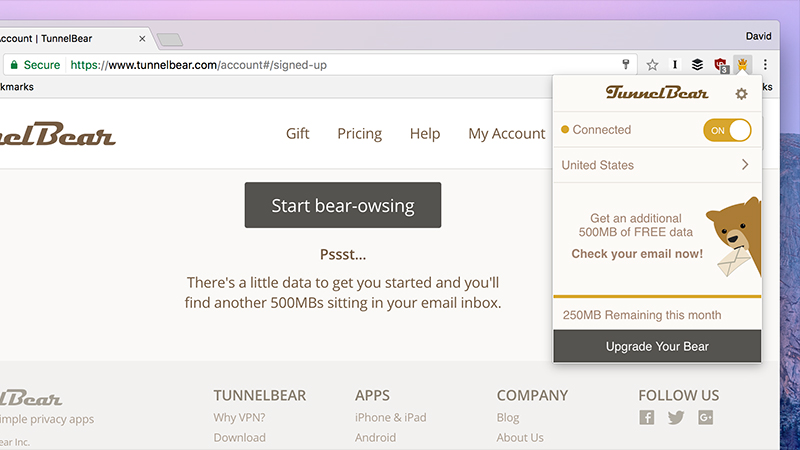Open the iPhone & iPad apps link
The image size is (800, 450).
click(390, 417)
